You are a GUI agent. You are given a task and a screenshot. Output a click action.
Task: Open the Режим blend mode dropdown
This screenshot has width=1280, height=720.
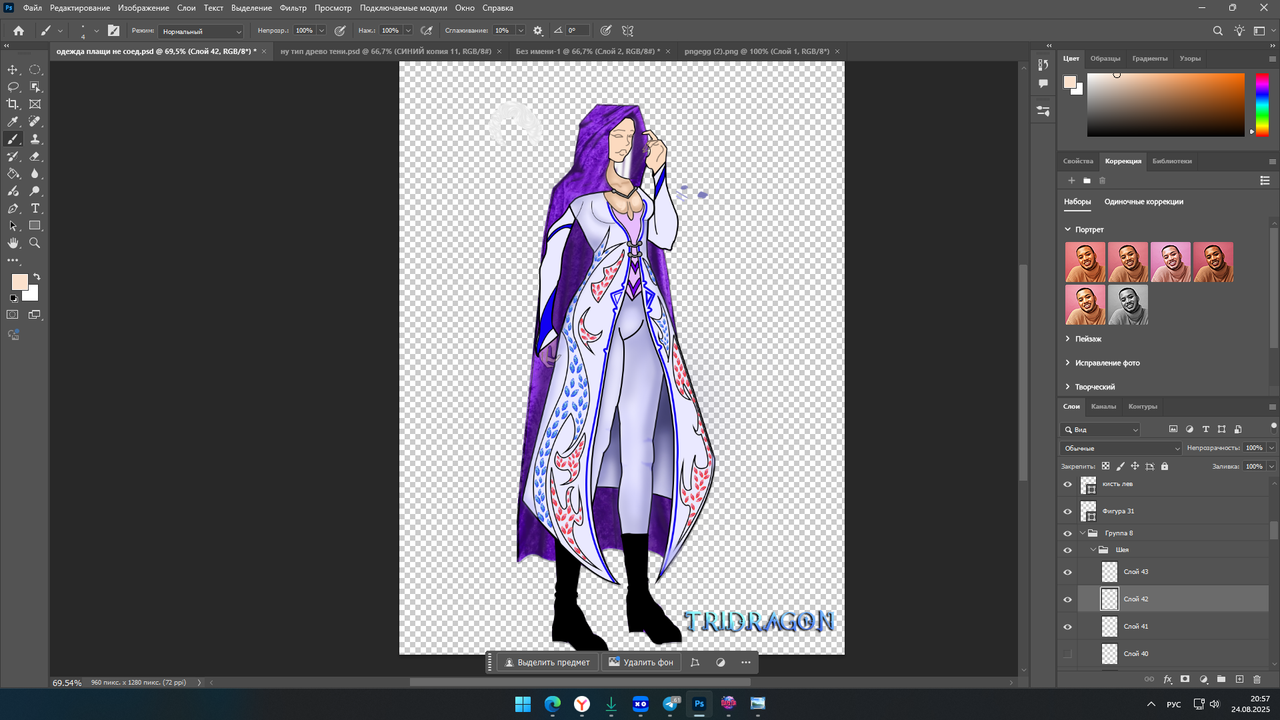coord(200,31)
